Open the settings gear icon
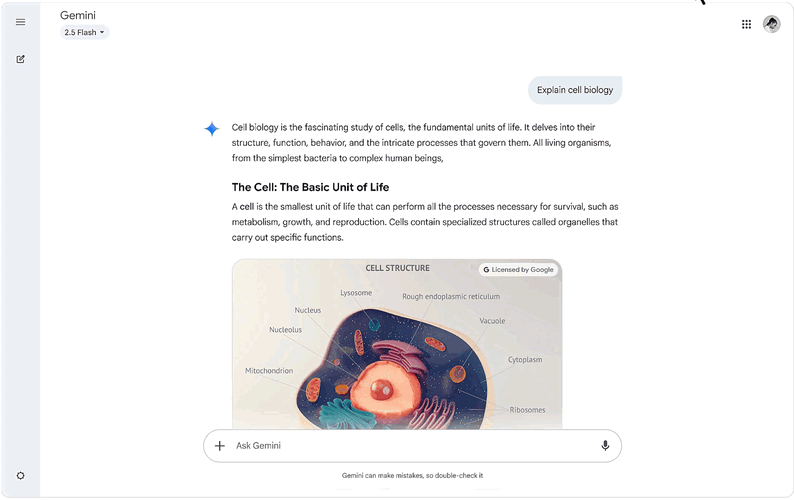 coord(20,476)
